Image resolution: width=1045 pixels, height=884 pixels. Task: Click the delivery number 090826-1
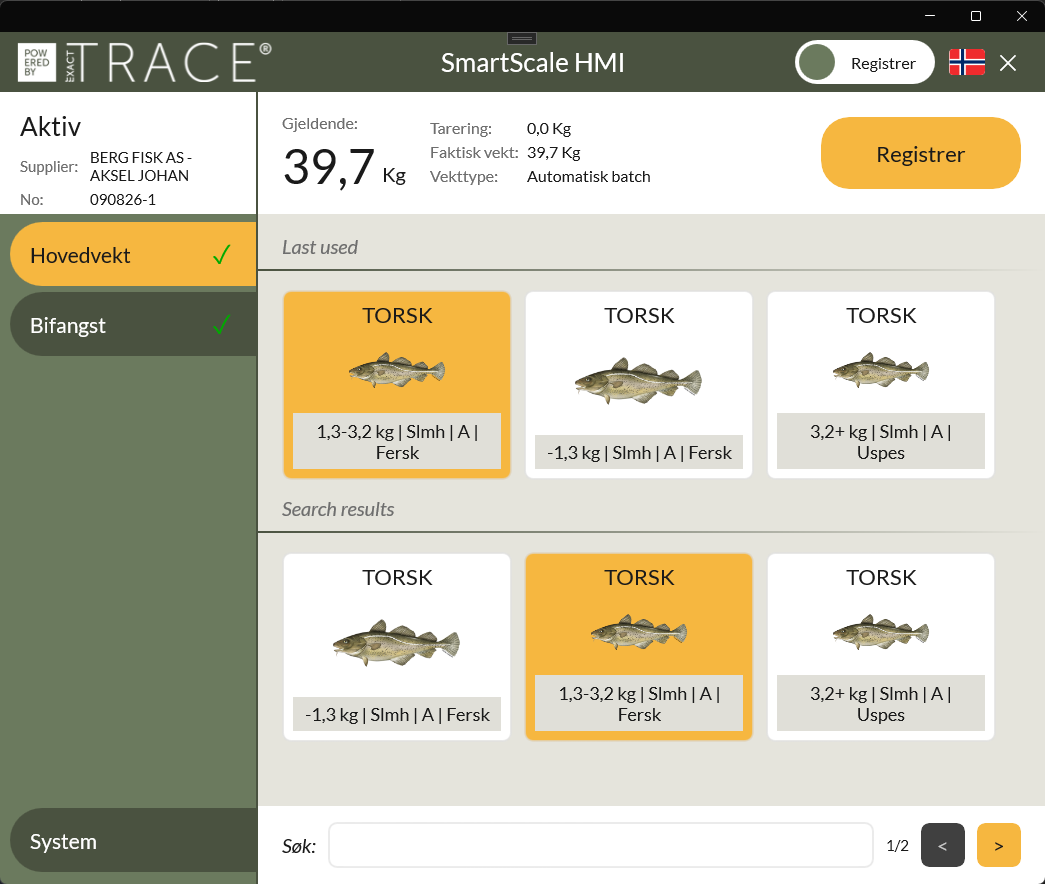pos(123,199)
